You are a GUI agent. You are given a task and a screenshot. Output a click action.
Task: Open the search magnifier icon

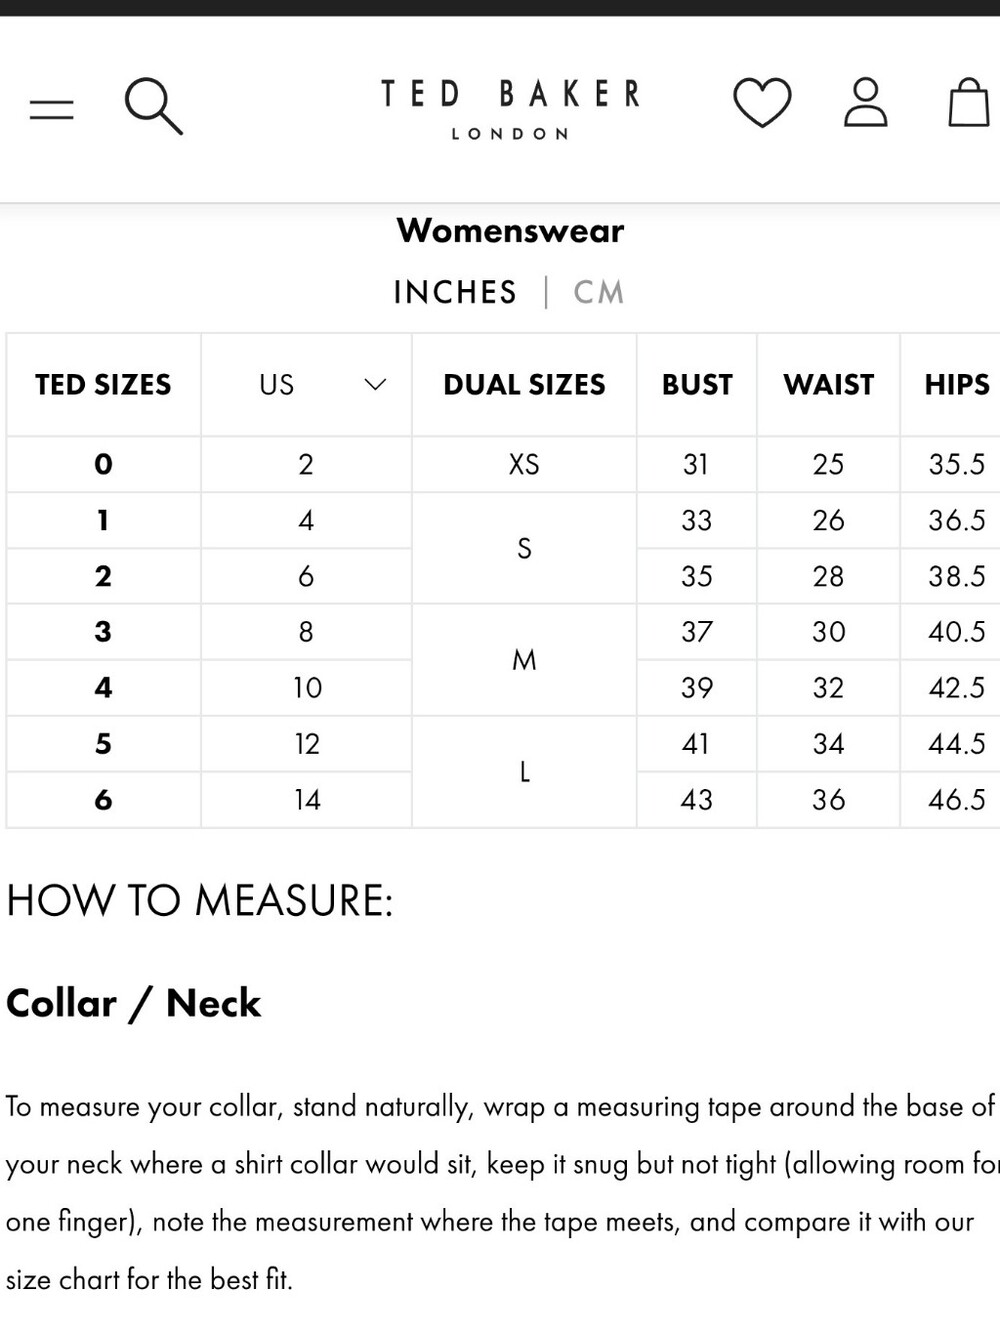pos(153,106)
